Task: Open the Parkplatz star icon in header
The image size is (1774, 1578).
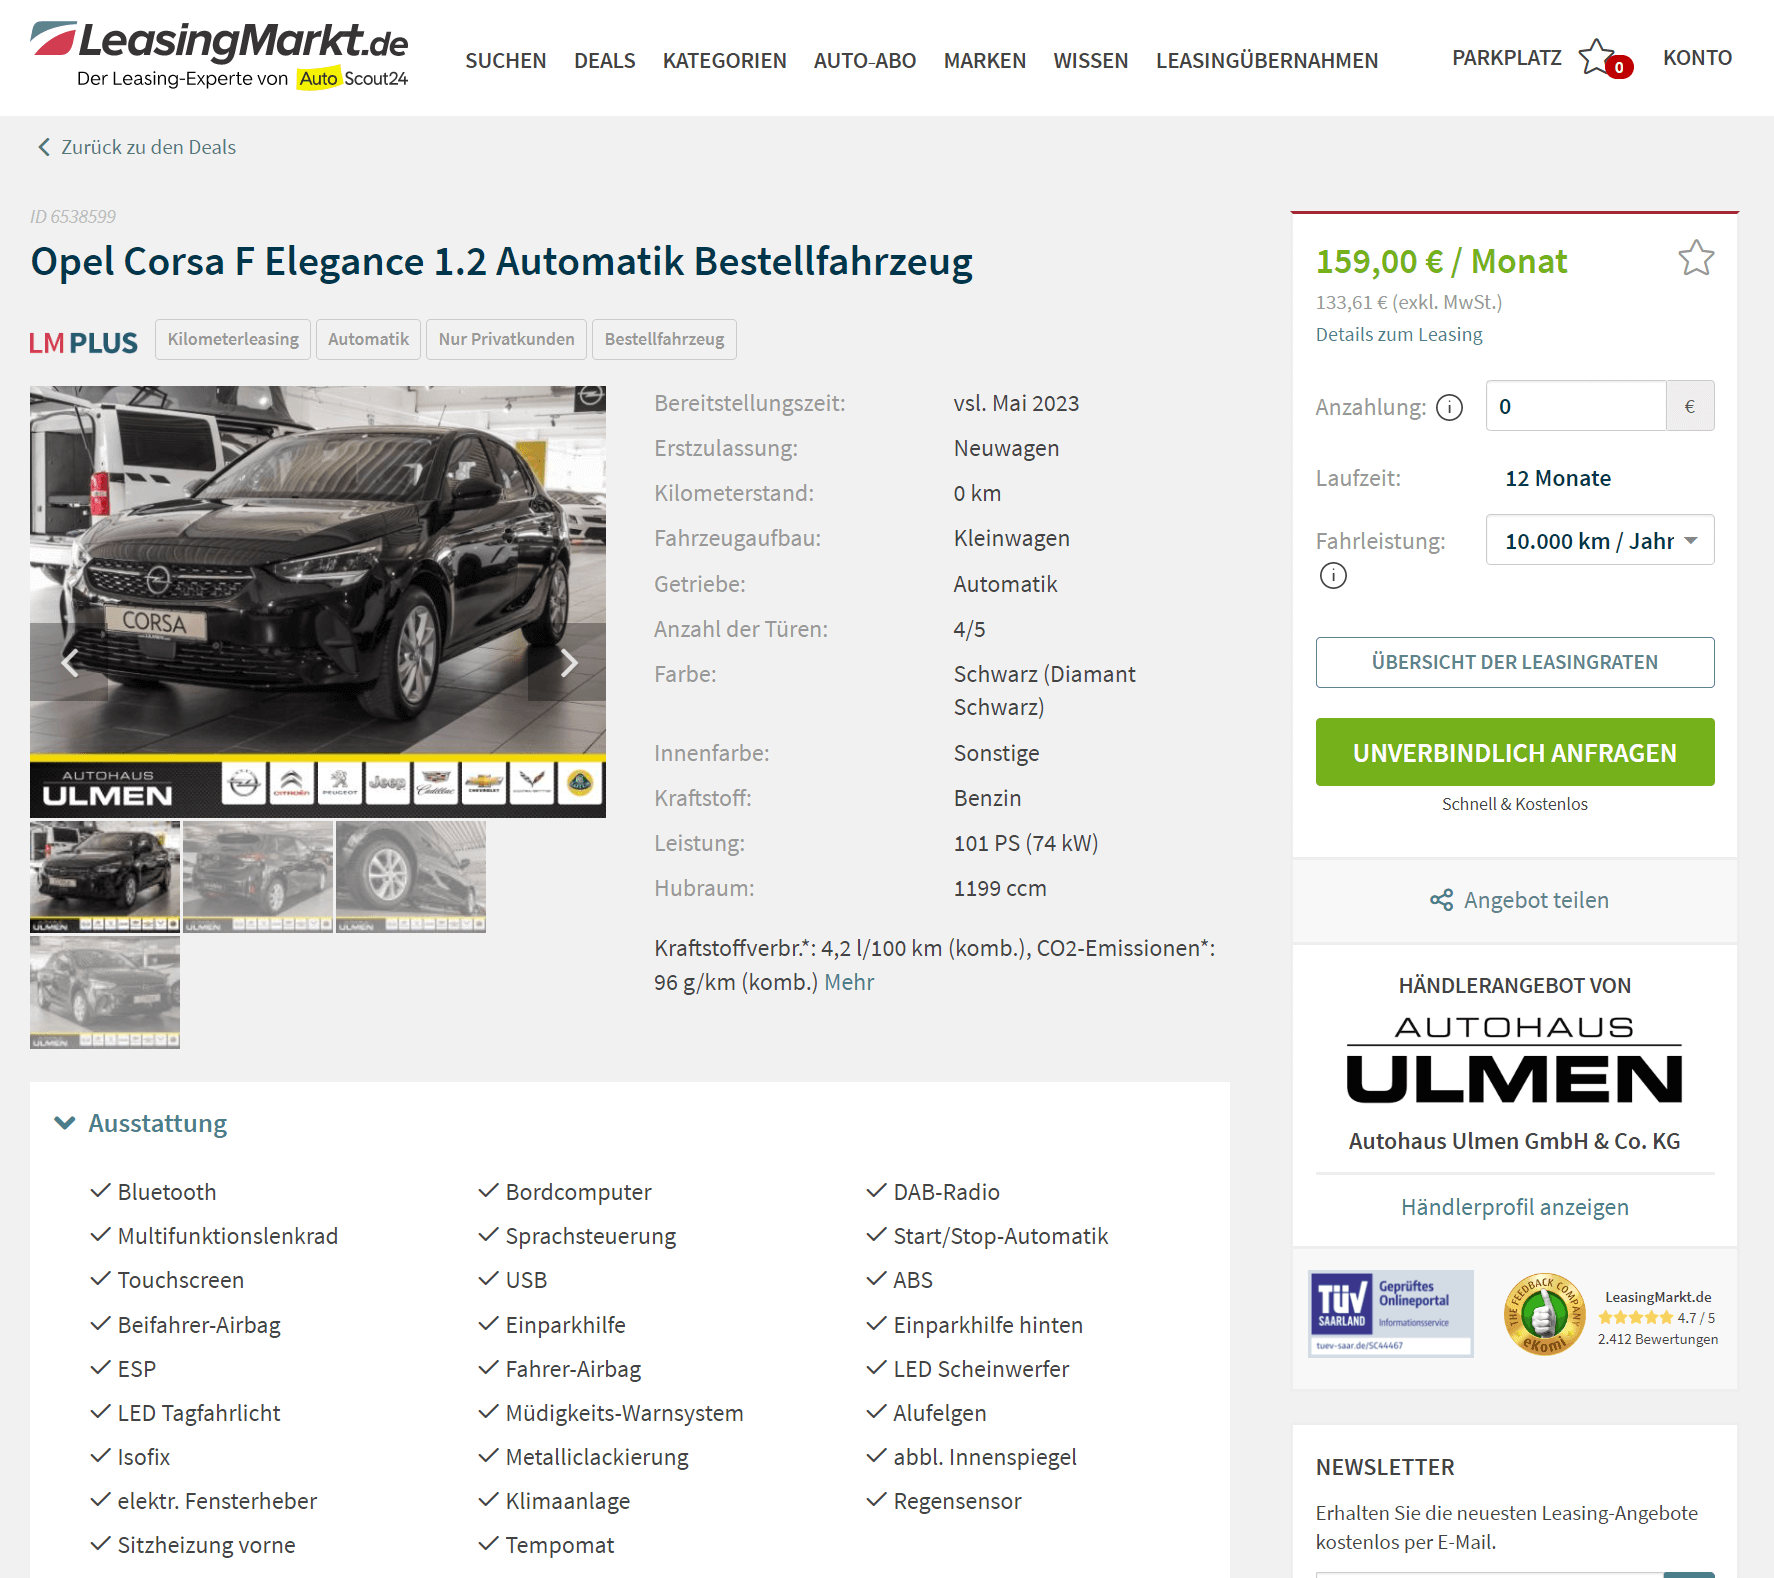Action: [1598, 57]
